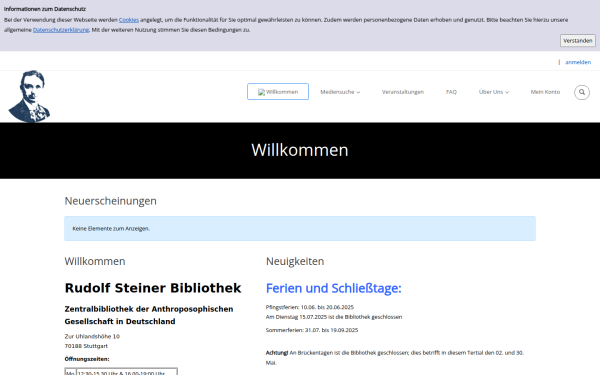The image size is (600, 375).
Task: Click the Neuerscheinungen heading
Action: 111,201
